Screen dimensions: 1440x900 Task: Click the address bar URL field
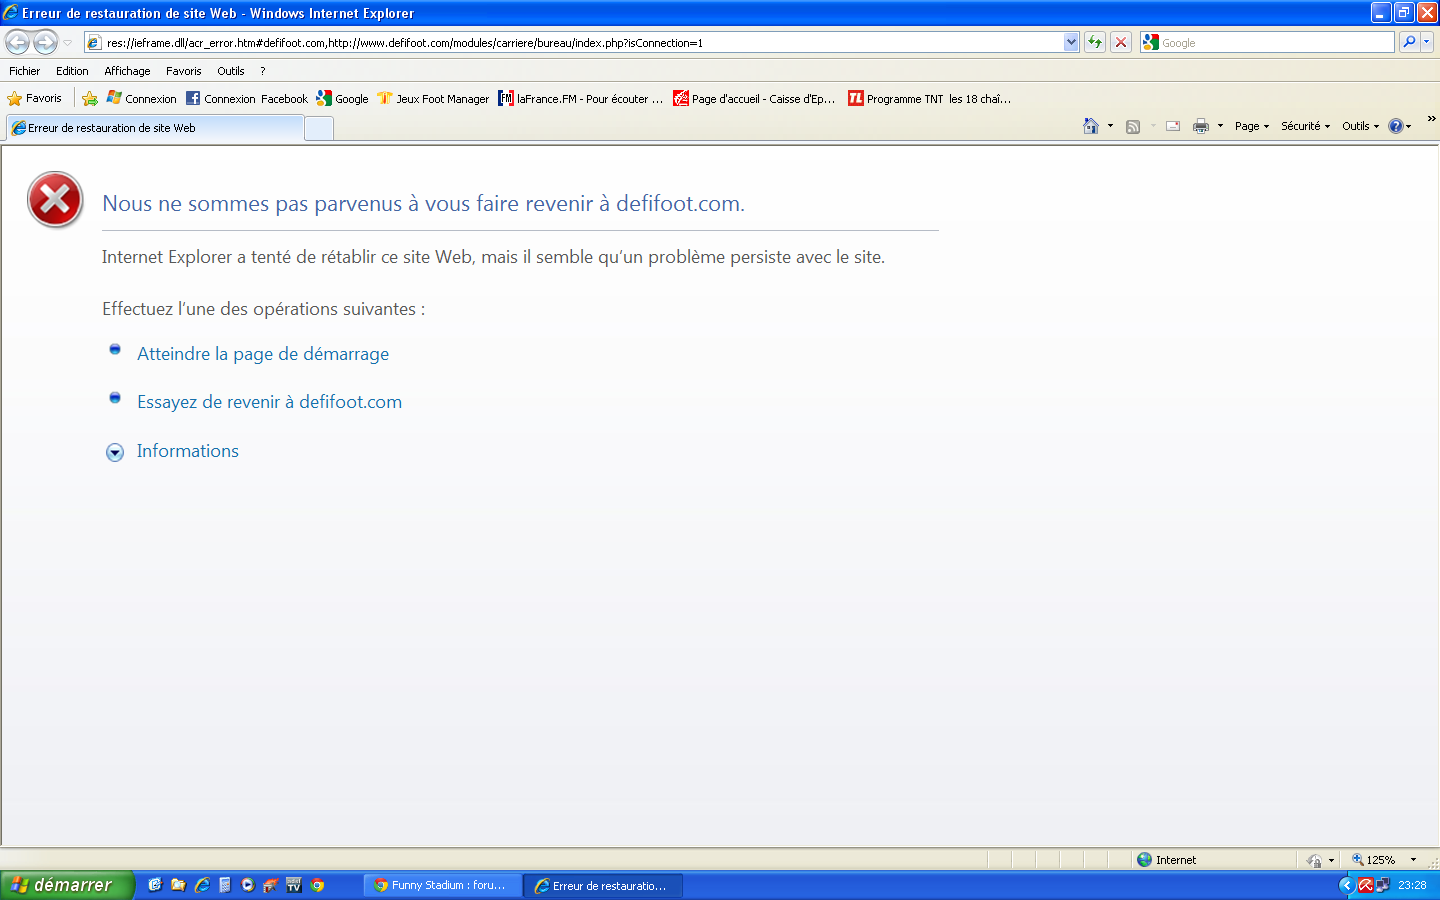[x=575, y=43]
